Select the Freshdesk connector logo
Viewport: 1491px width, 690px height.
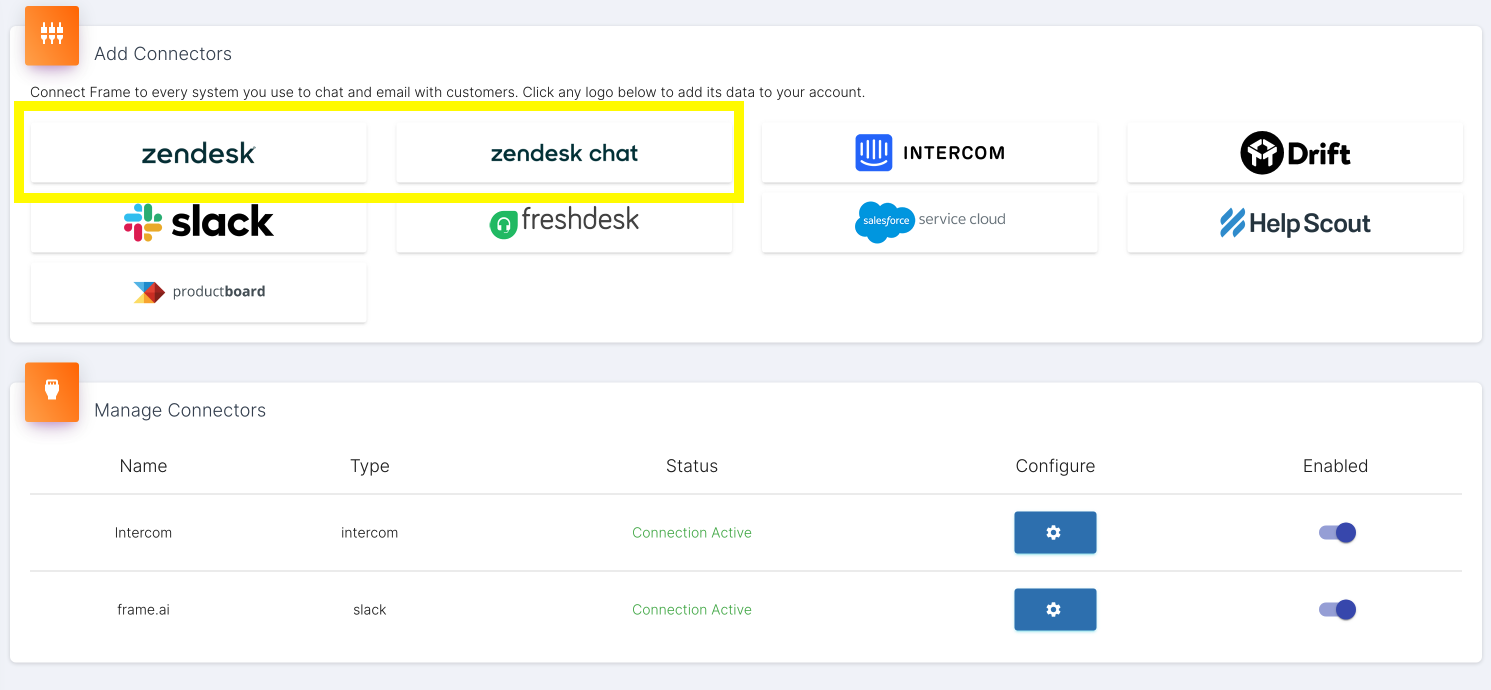coord(564,222)
